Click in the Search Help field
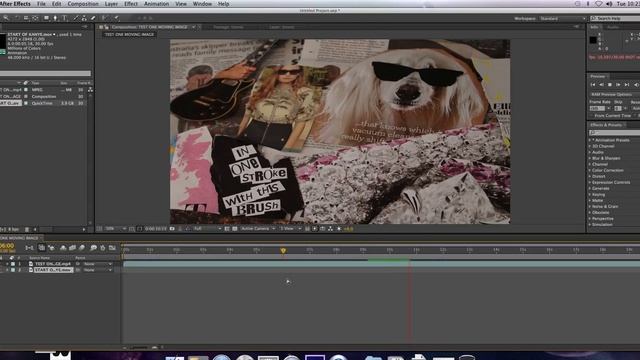The height and width of the screenshot is (360, 640). coord(616,18)
